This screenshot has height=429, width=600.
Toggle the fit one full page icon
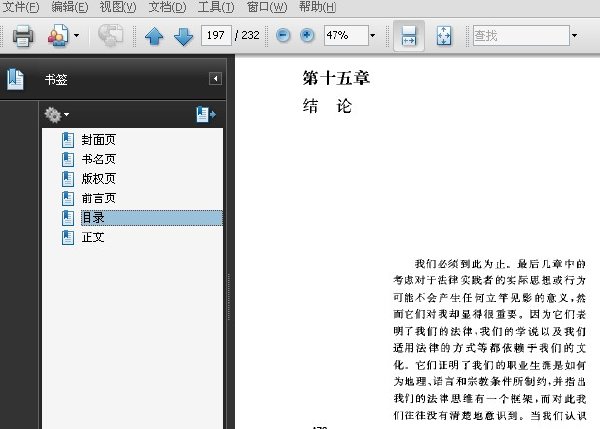pyautogui.click(x=444, y=36)
